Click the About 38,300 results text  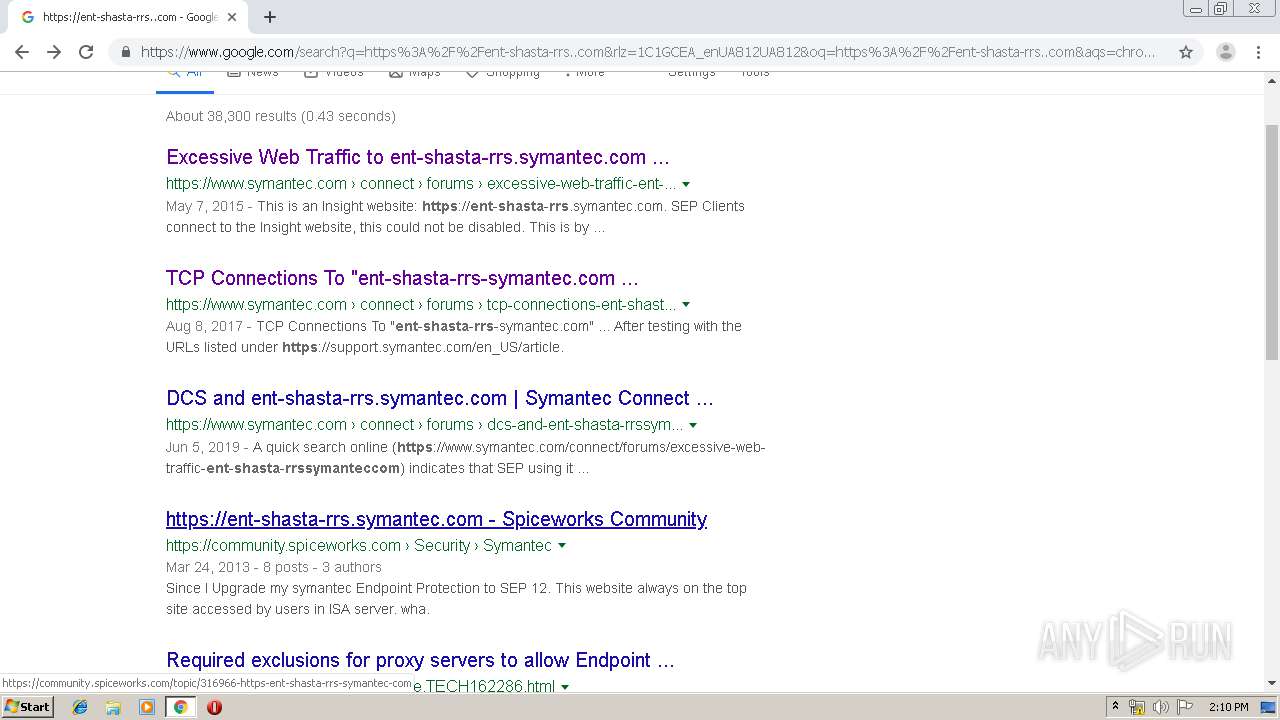281,116
